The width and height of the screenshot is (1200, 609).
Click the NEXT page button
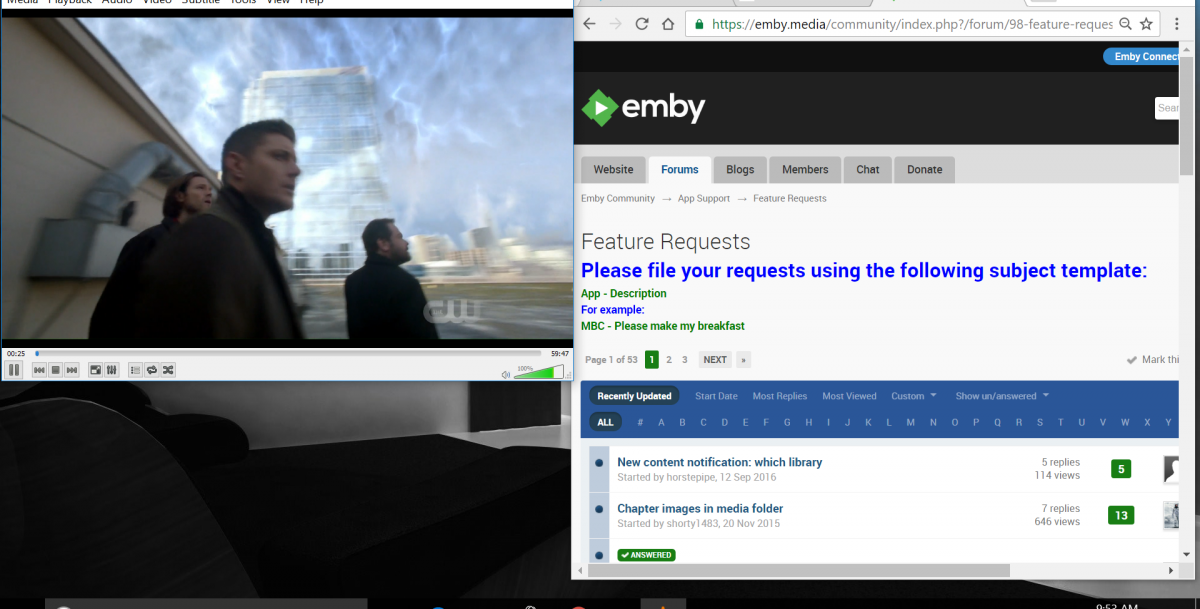pyautogui.click(x=715, y=360)
